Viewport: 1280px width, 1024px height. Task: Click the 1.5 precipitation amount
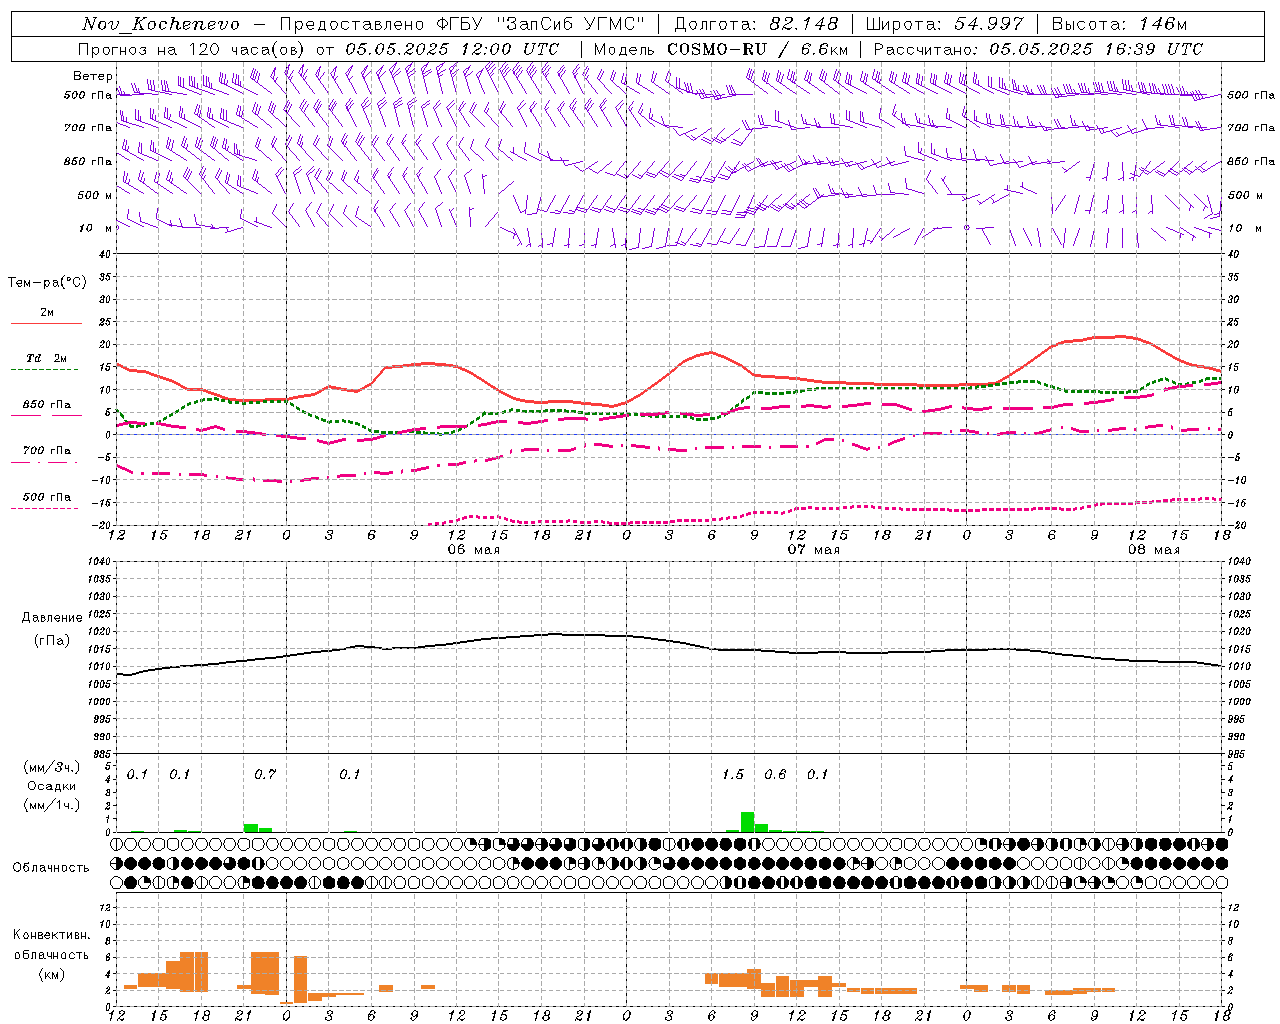tap(733, 775)
